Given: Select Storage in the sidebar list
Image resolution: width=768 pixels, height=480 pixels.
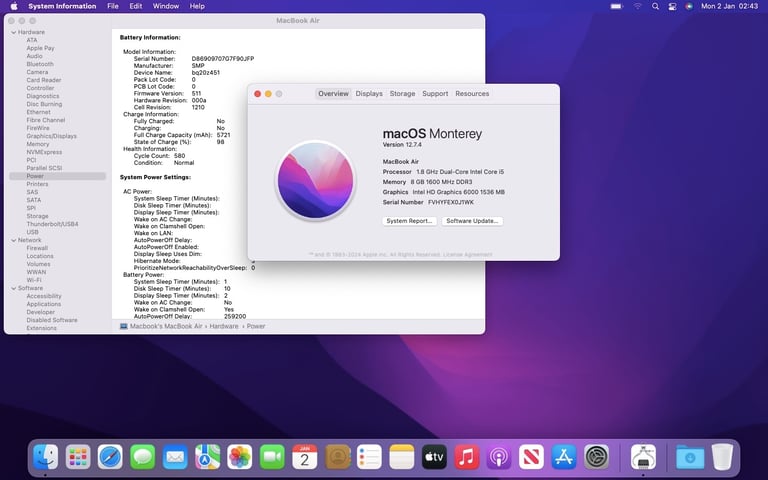Looking at the screenshot, I should coord(37,216).
